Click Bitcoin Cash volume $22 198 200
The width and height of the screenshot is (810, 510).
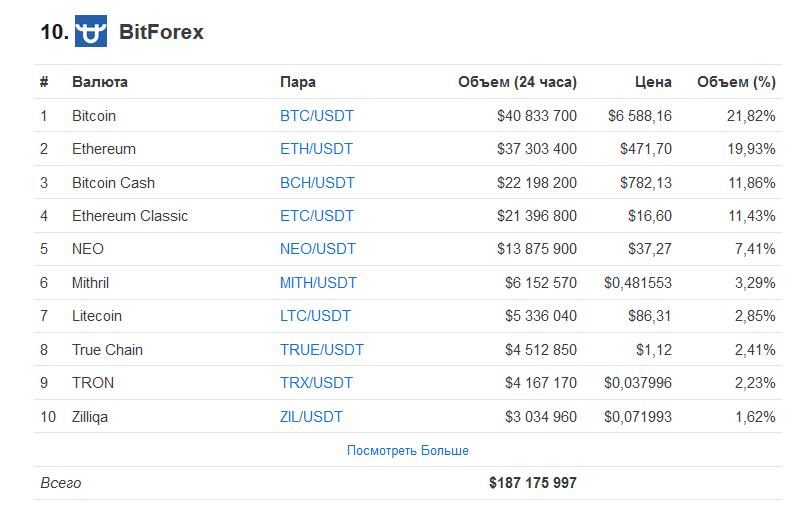click(537, 183)
